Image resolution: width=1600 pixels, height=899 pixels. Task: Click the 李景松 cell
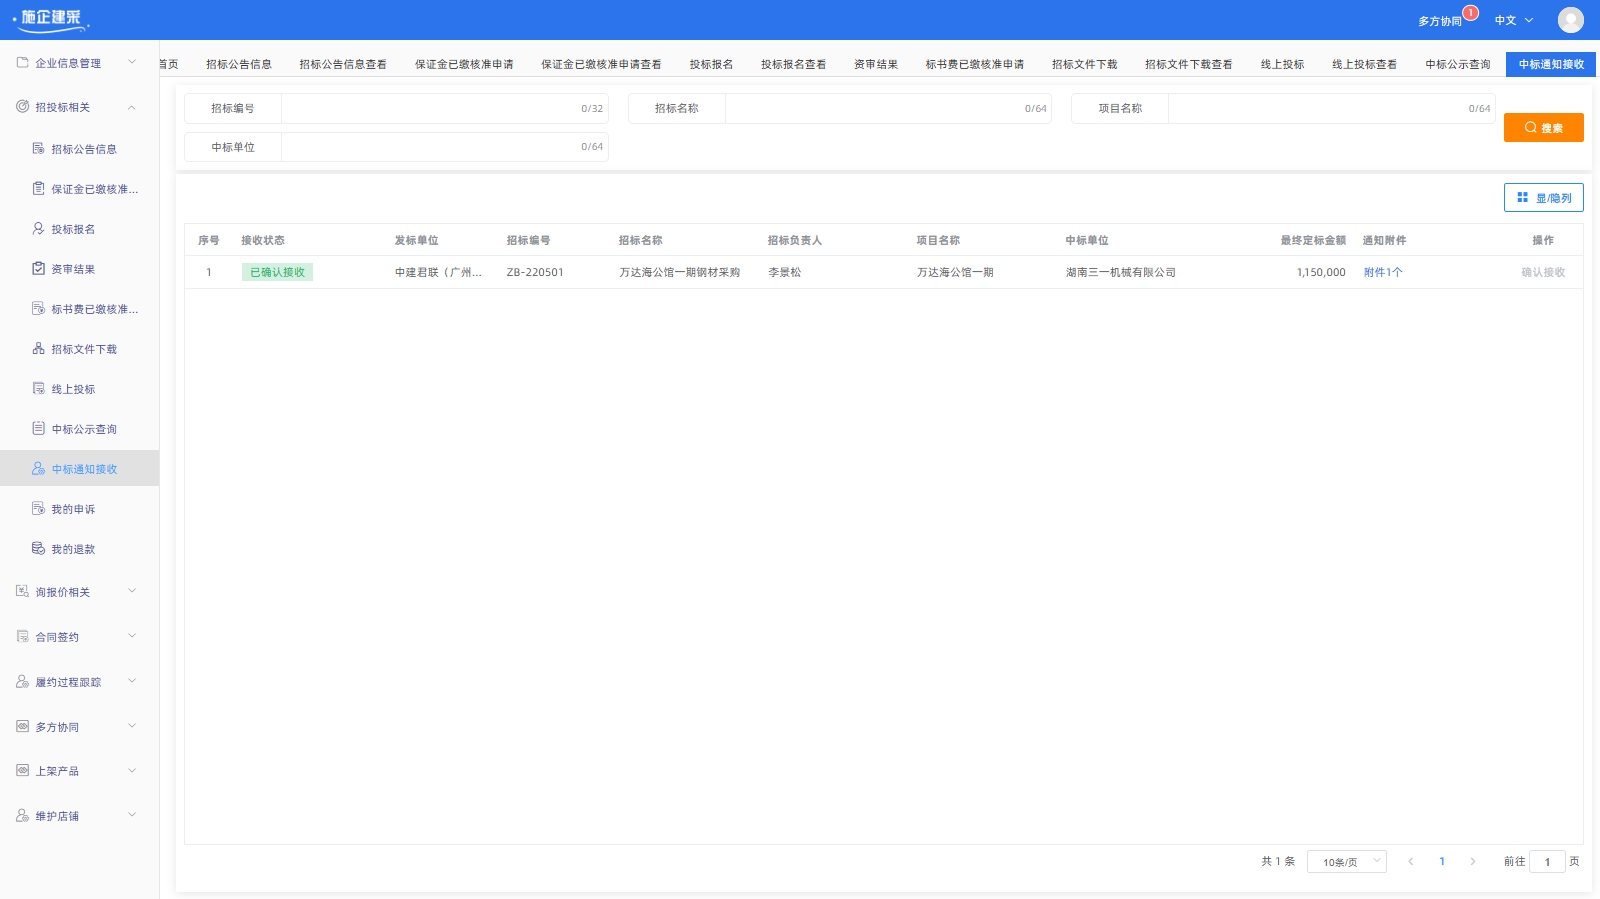click(784, 272)
